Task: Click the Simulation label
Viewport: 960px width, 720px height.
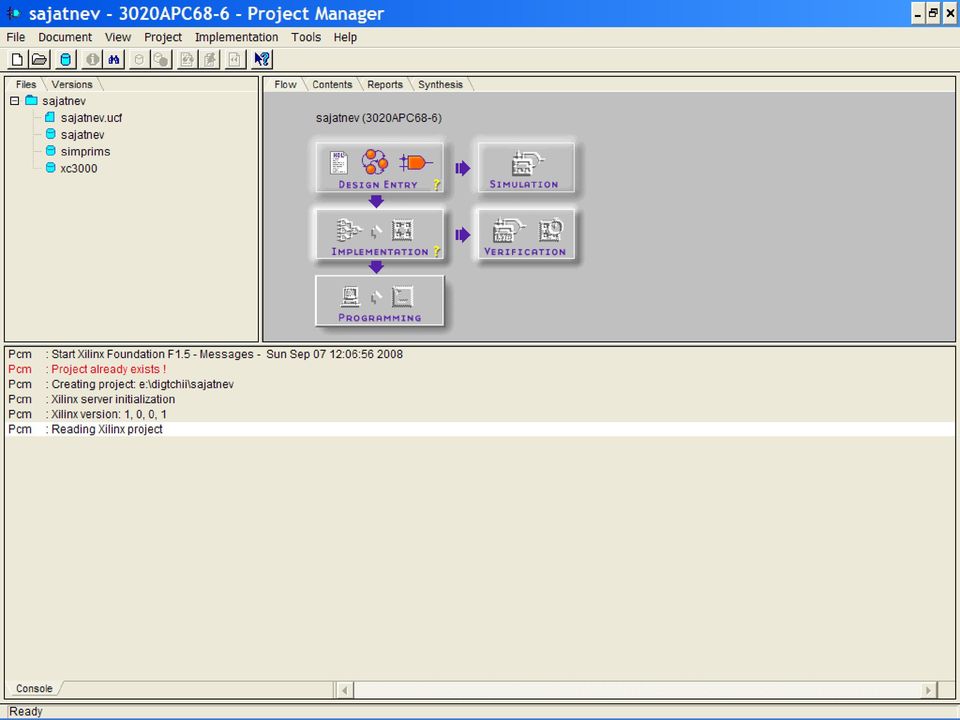Action: 524,184
